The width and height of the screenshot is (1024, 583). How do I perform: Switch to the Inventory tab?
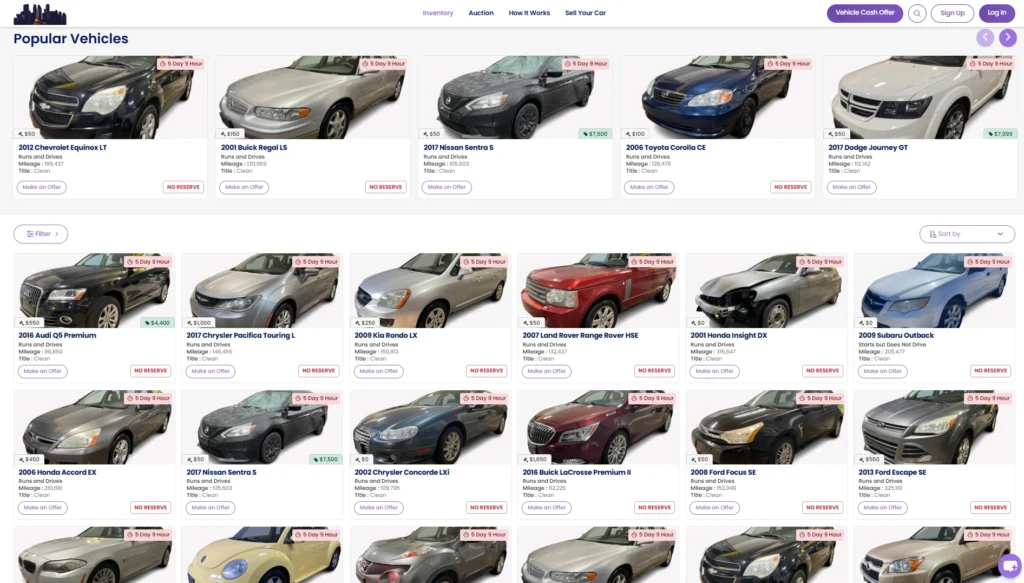point(440,13)
